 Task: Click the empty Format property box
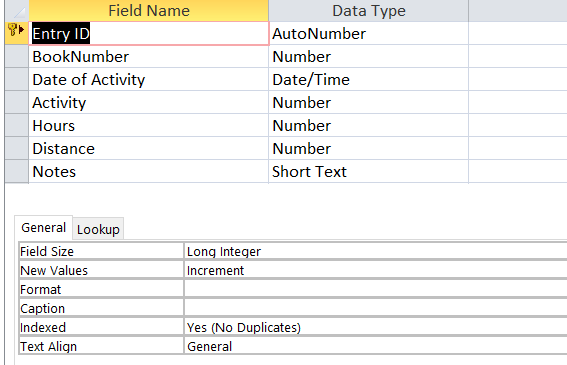pyautogui.click(x=376, y=289)
